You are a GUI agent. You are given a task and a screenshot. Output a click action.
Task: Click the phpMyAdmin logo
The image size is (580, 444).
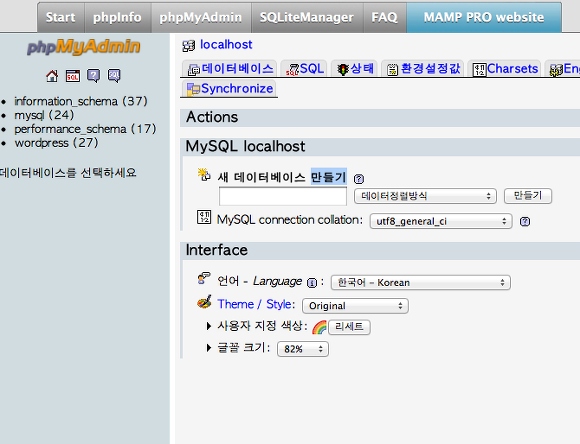point(84,47)
